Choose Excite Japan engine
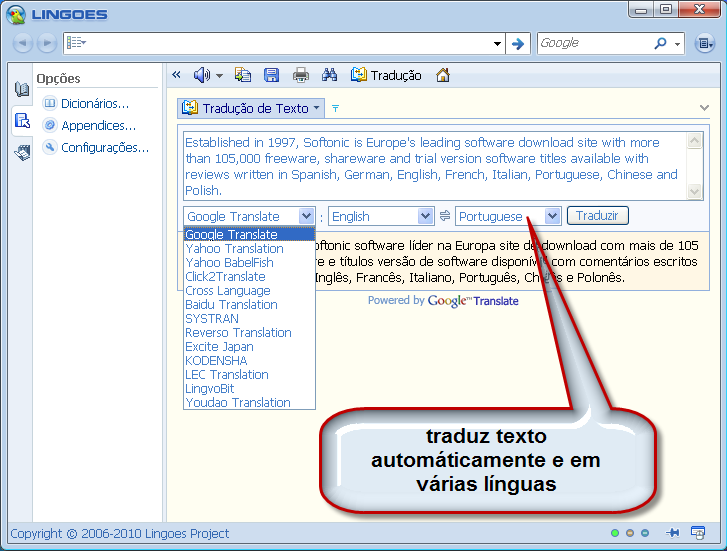727x551 pixels. (x=249, y=346)
